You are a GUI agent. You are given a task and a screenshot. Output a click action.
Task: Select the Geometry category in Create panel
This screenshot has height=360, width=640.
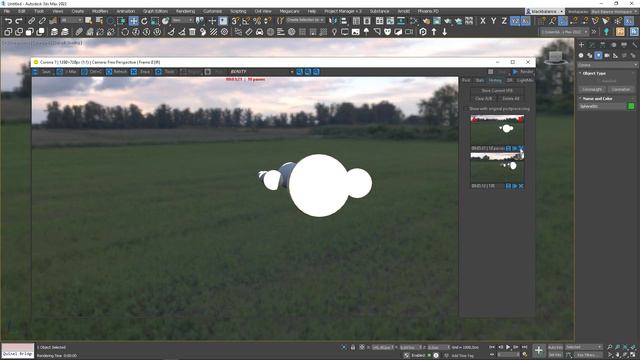click(x=581, y=55)
